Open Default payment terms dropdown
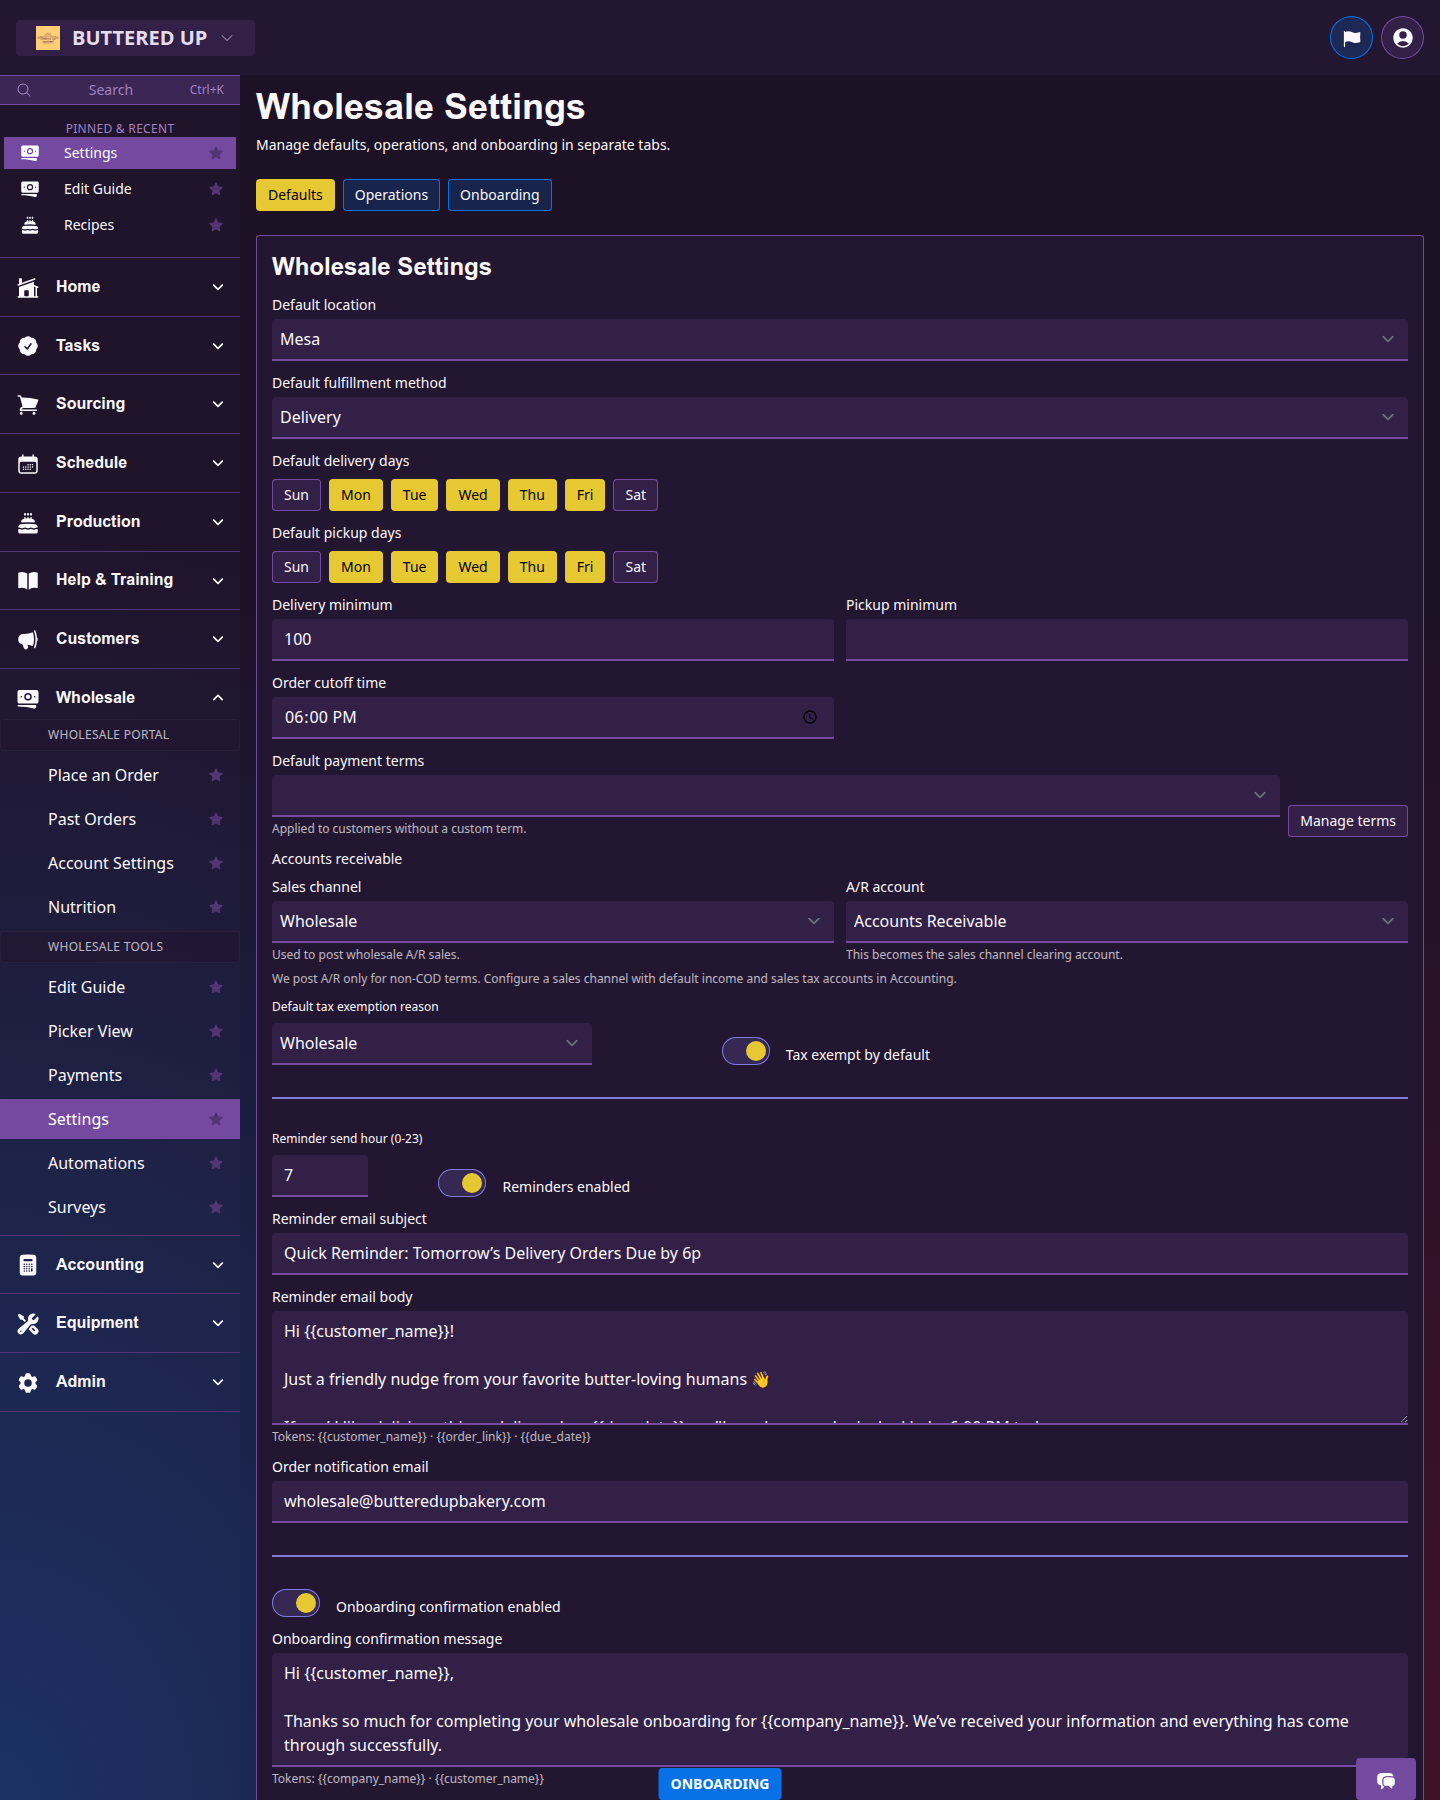Image resolution: width=1440 pixels, height=1800 pixels. coord(776,796)
